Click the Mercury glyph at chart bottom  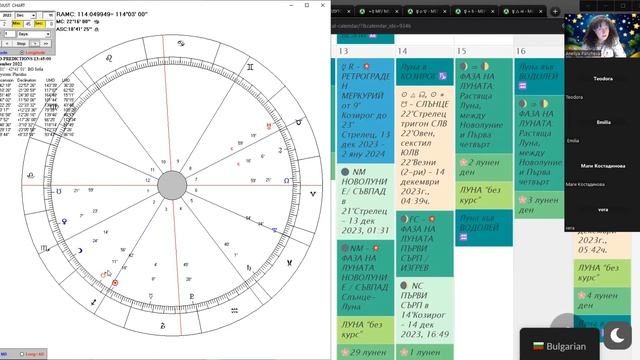pos(151,296)
